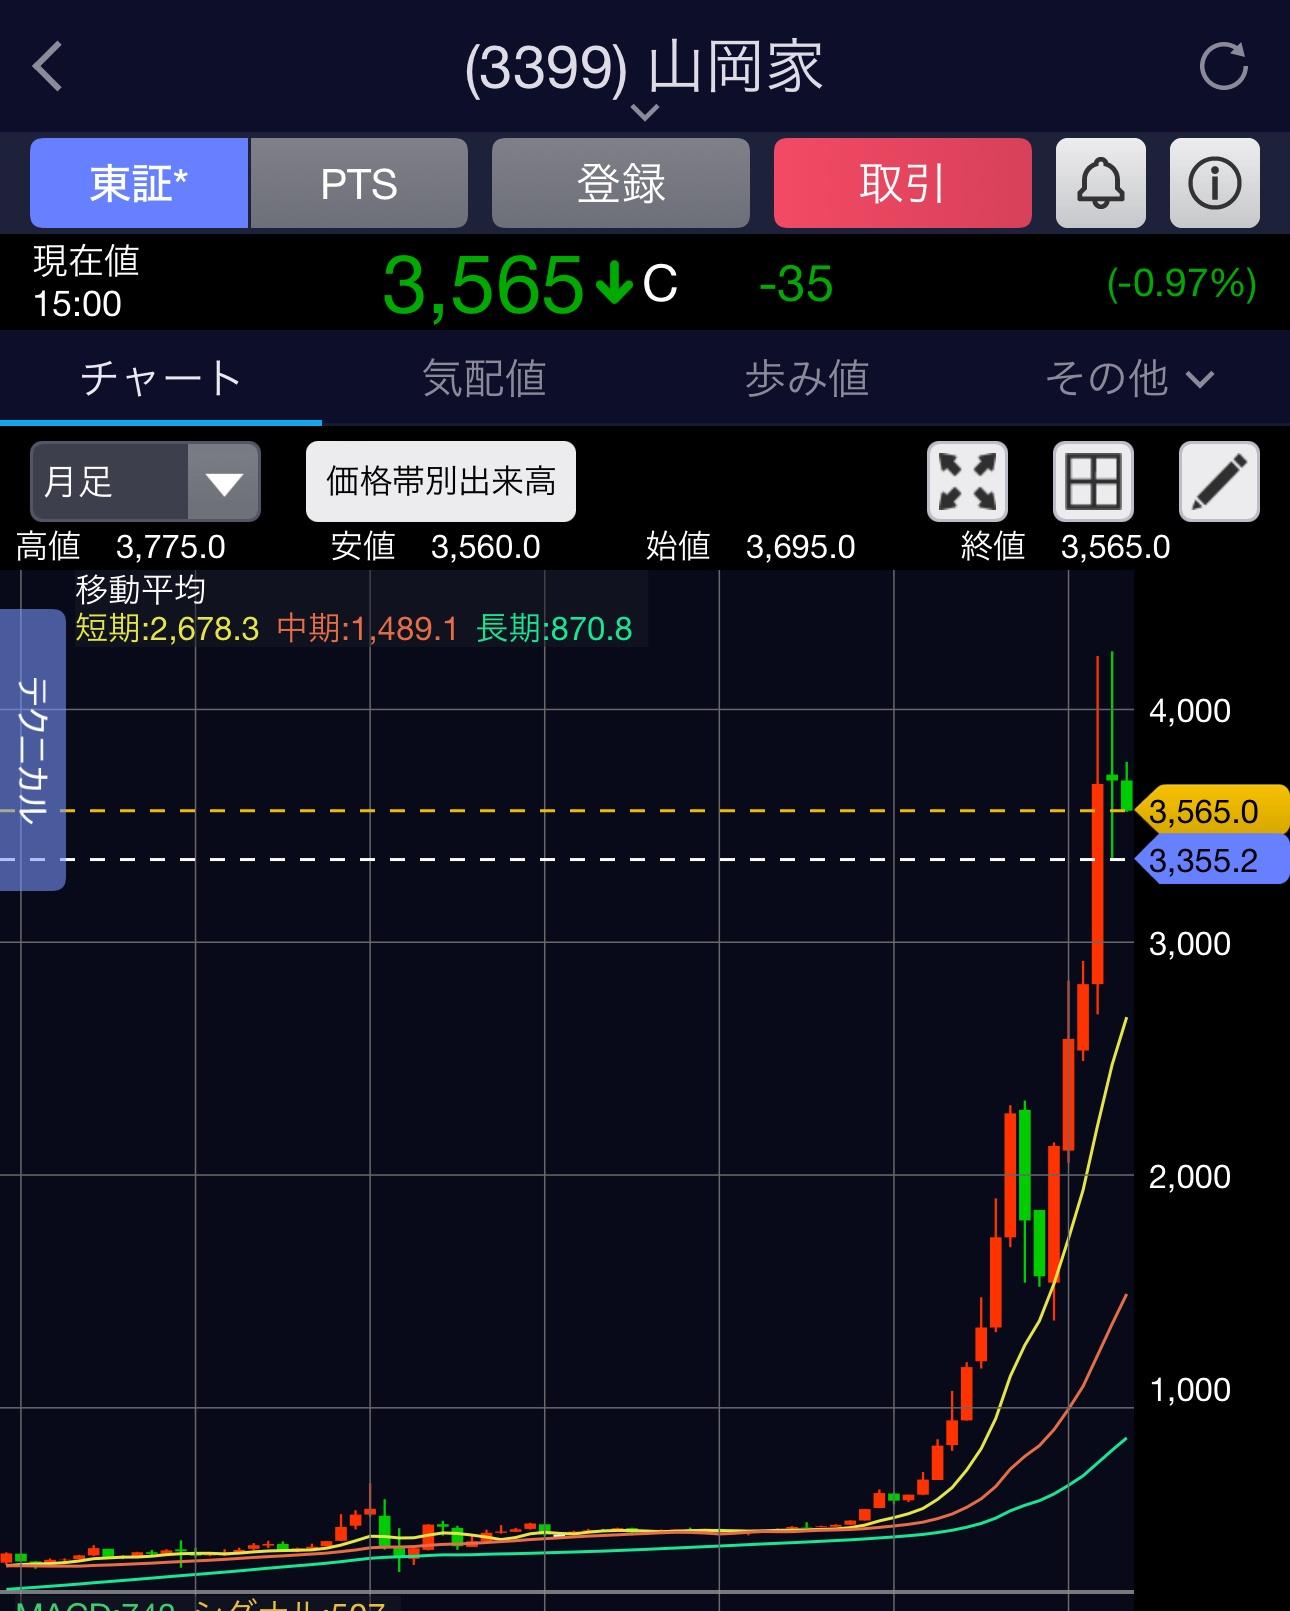Tap the 4,000 price axis label
The width and height of the screenshot is (1290, 1611).
point(1190,711)
